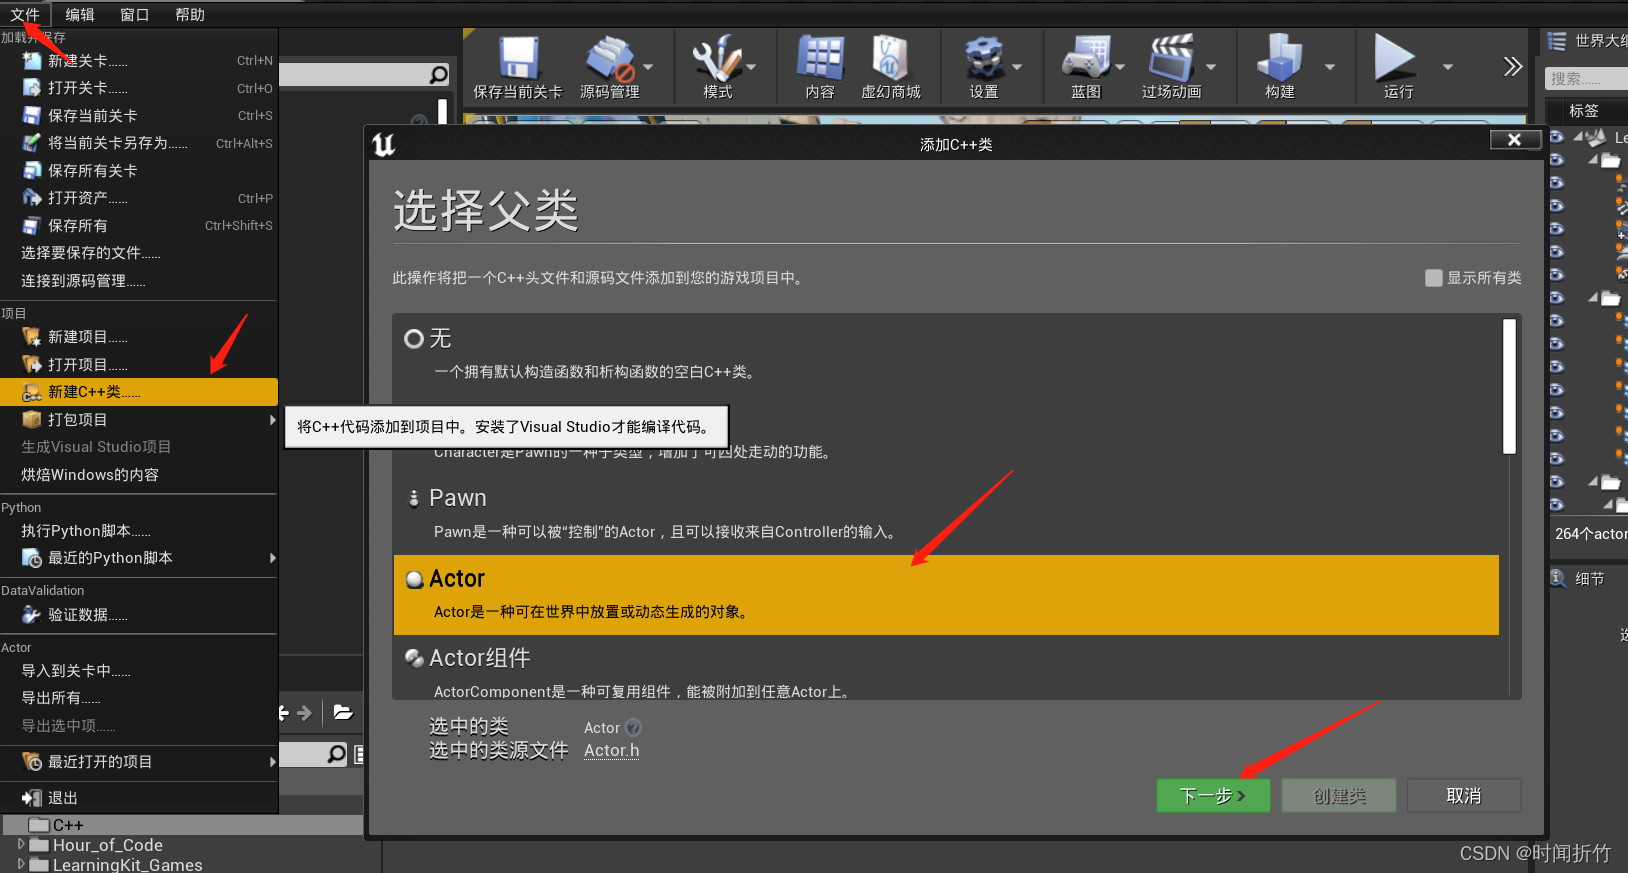
Task: Click the 模式 tools icon
Action: click(x=718, y=58)
